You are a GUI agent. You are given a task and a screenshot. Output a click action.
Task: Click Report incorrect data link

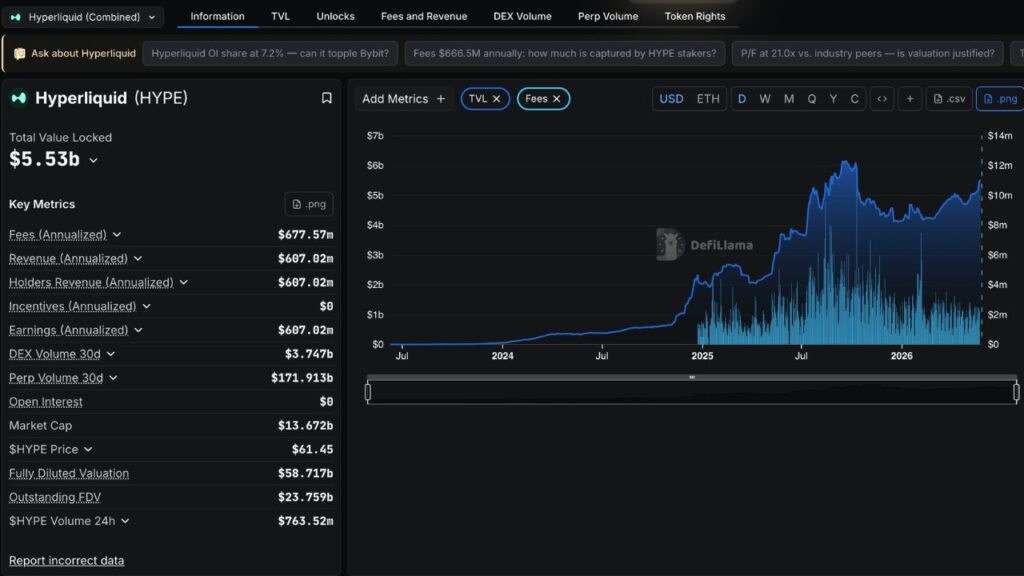(x=67, y=560)
